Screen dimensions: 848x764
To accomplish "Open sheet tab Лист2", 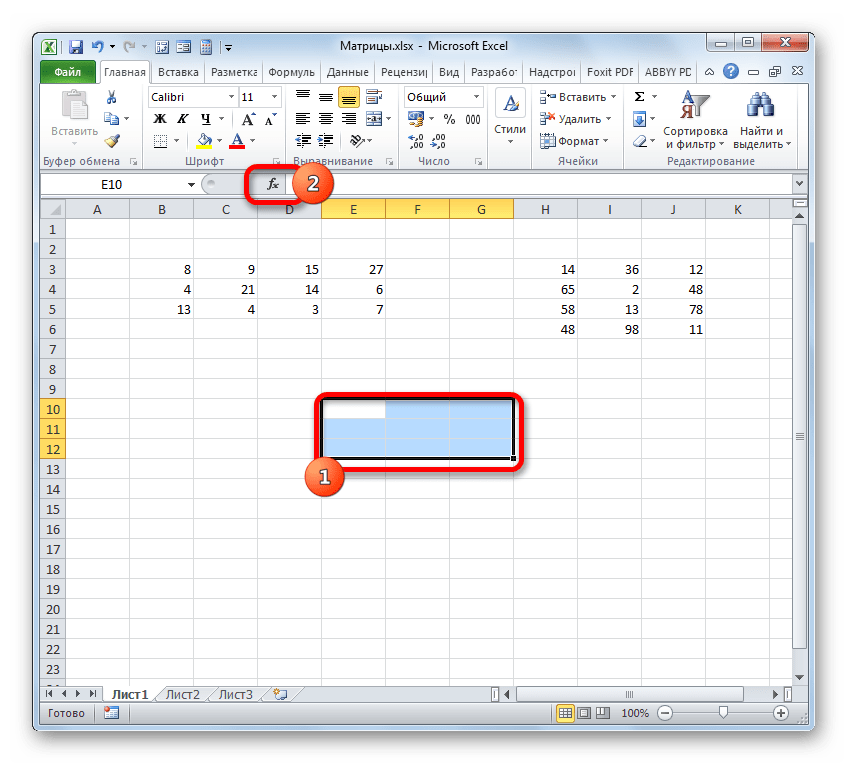I will 183,694.
